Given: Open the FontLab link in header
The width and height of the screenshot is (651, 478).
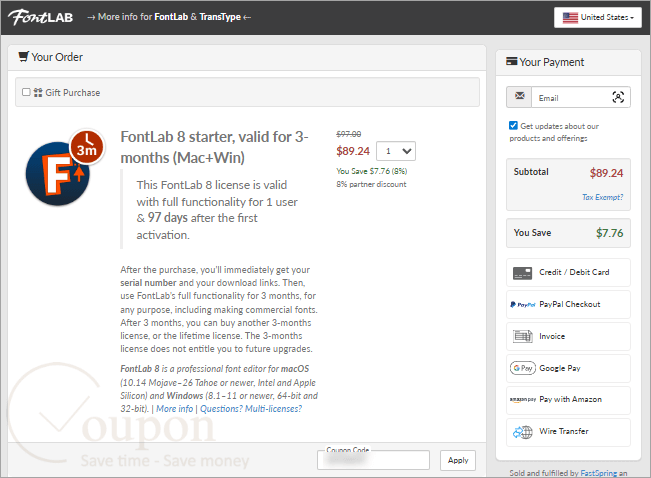Looking at the screenshot, I should (171, 17).
